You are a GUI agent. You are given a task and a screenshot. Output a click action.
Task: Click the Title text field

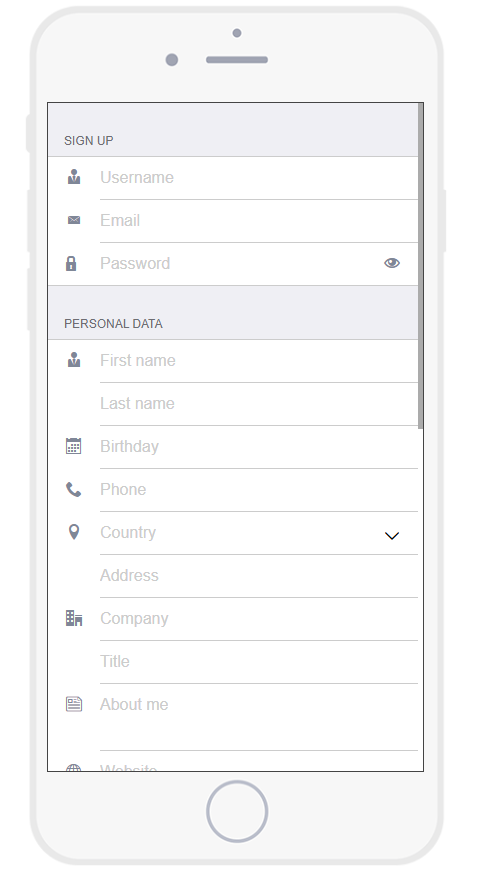[259, 662]
